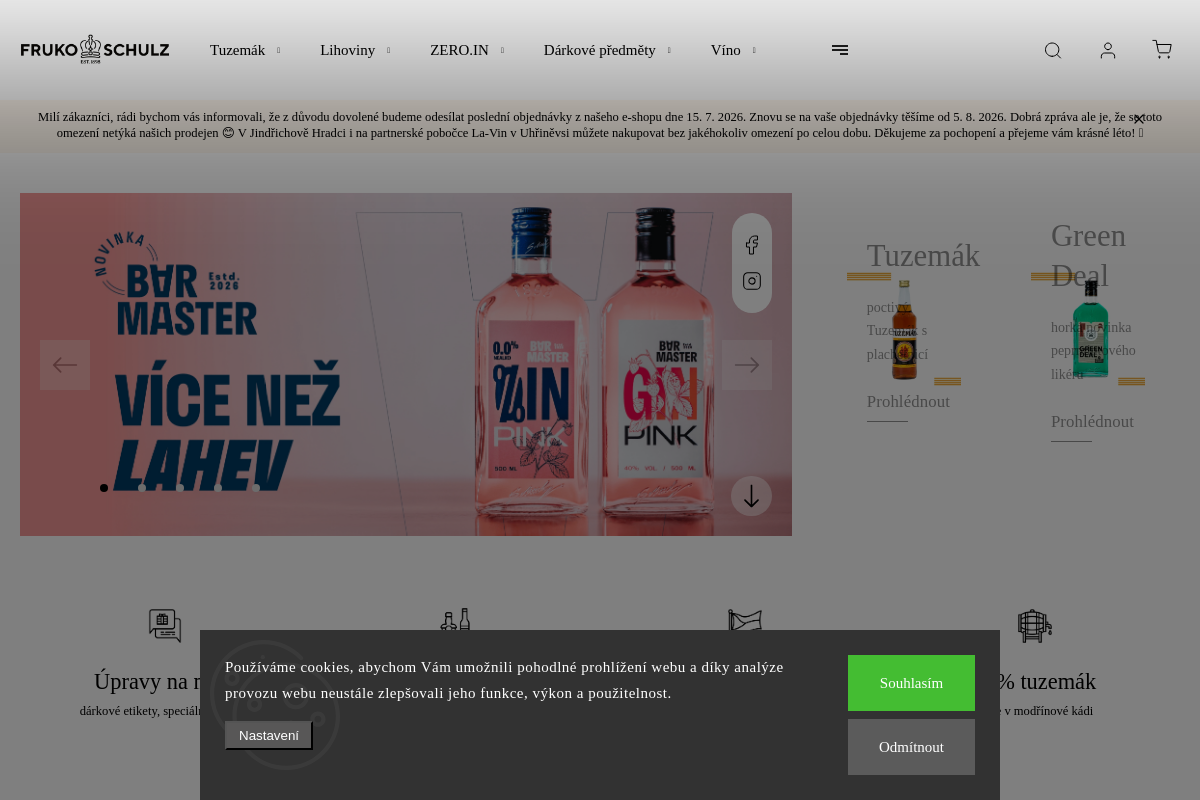
Task: Open the hamburger menu icon in header
Action: point(840,50)
